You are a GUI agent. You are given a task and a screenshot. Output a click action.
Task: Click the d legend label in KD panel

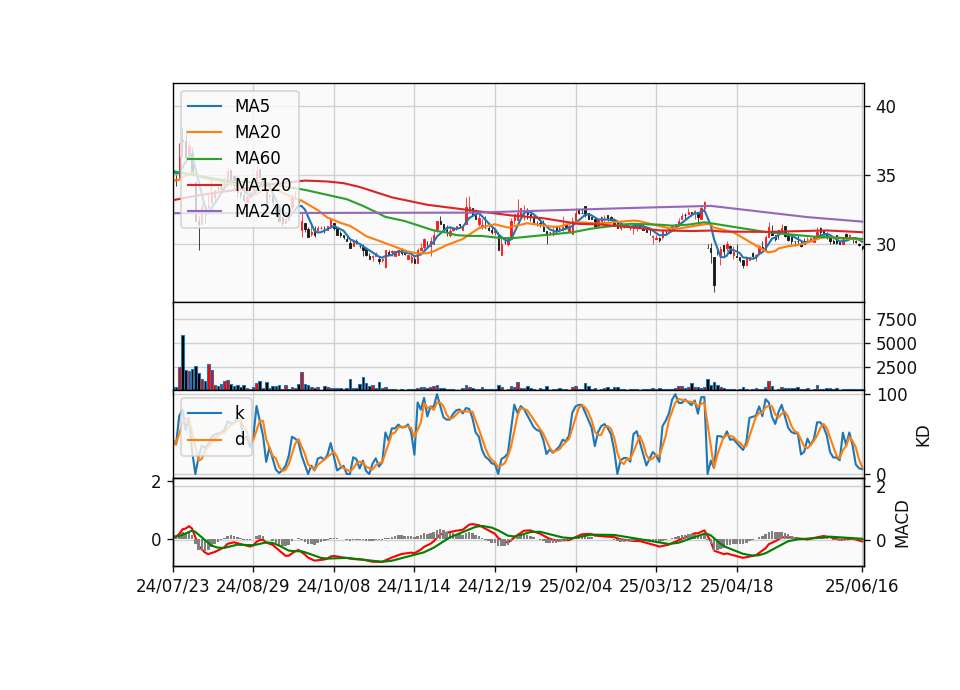[239, 439]
